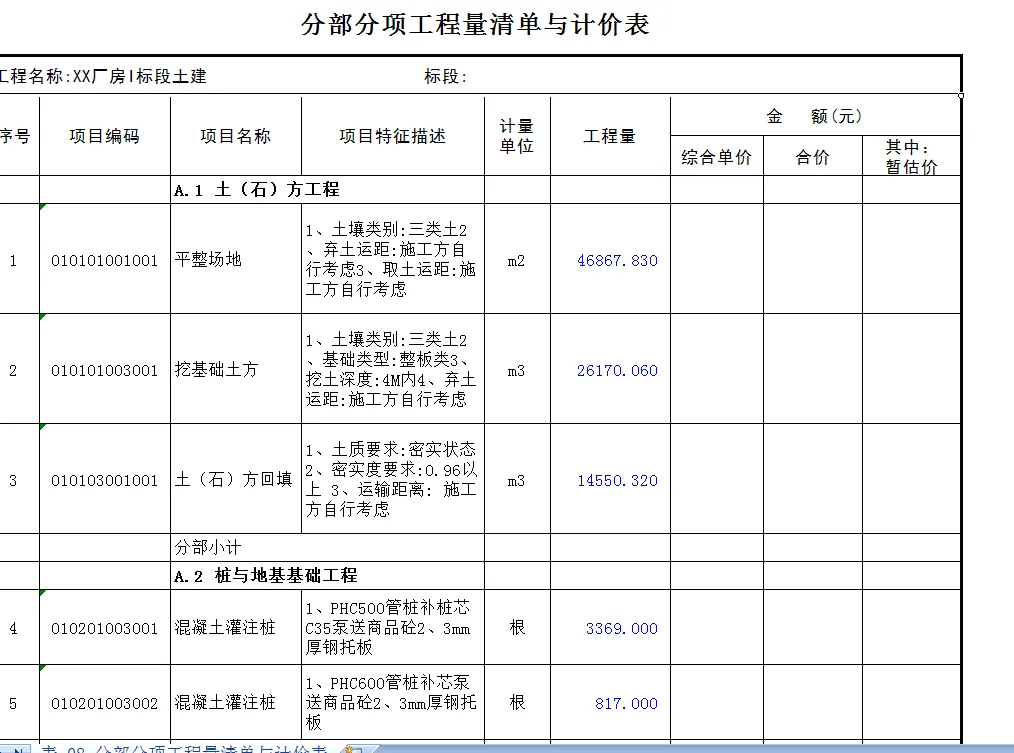Select code cell 010201003002
The image size is (1014, 753).
[105, 703]
